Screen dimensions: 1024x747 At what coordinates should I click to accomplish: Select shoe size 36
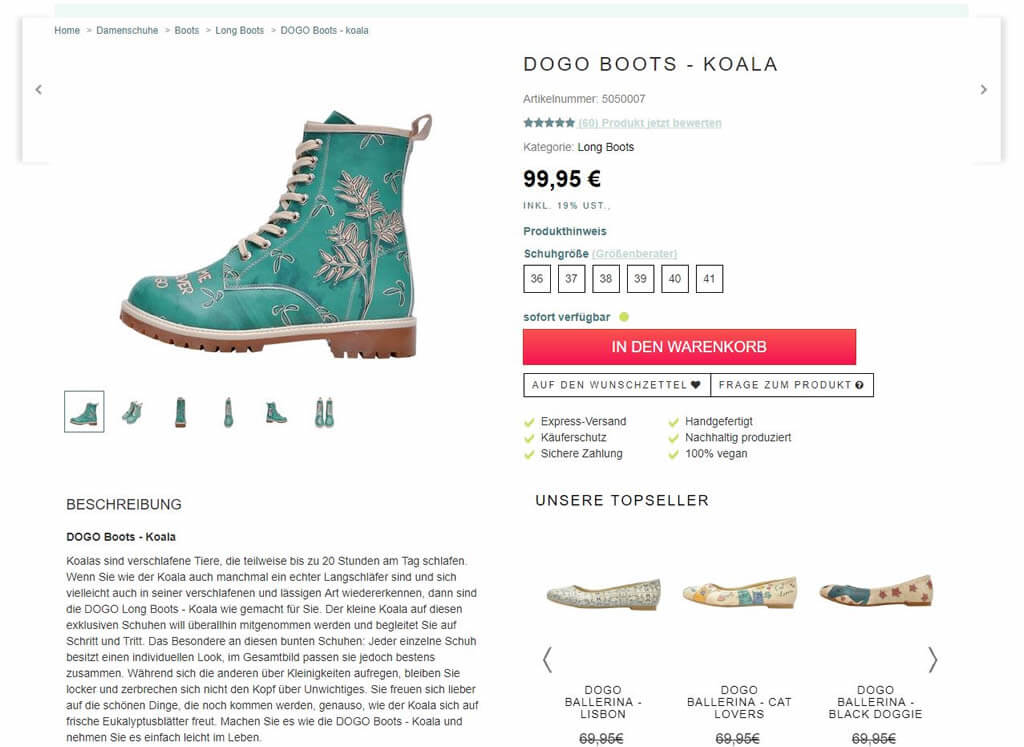[x=537, y=279]
